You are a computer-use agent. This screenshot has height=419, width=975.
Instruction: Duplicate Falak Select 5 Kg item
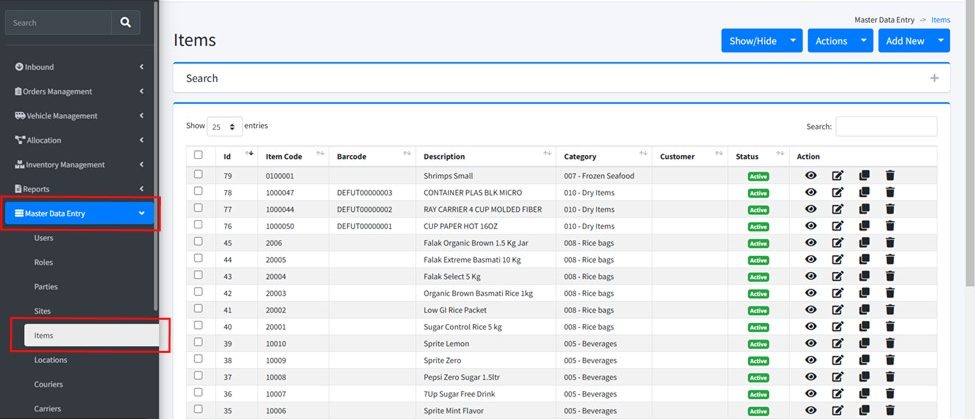pyautogui.click(x=864, y=276)
